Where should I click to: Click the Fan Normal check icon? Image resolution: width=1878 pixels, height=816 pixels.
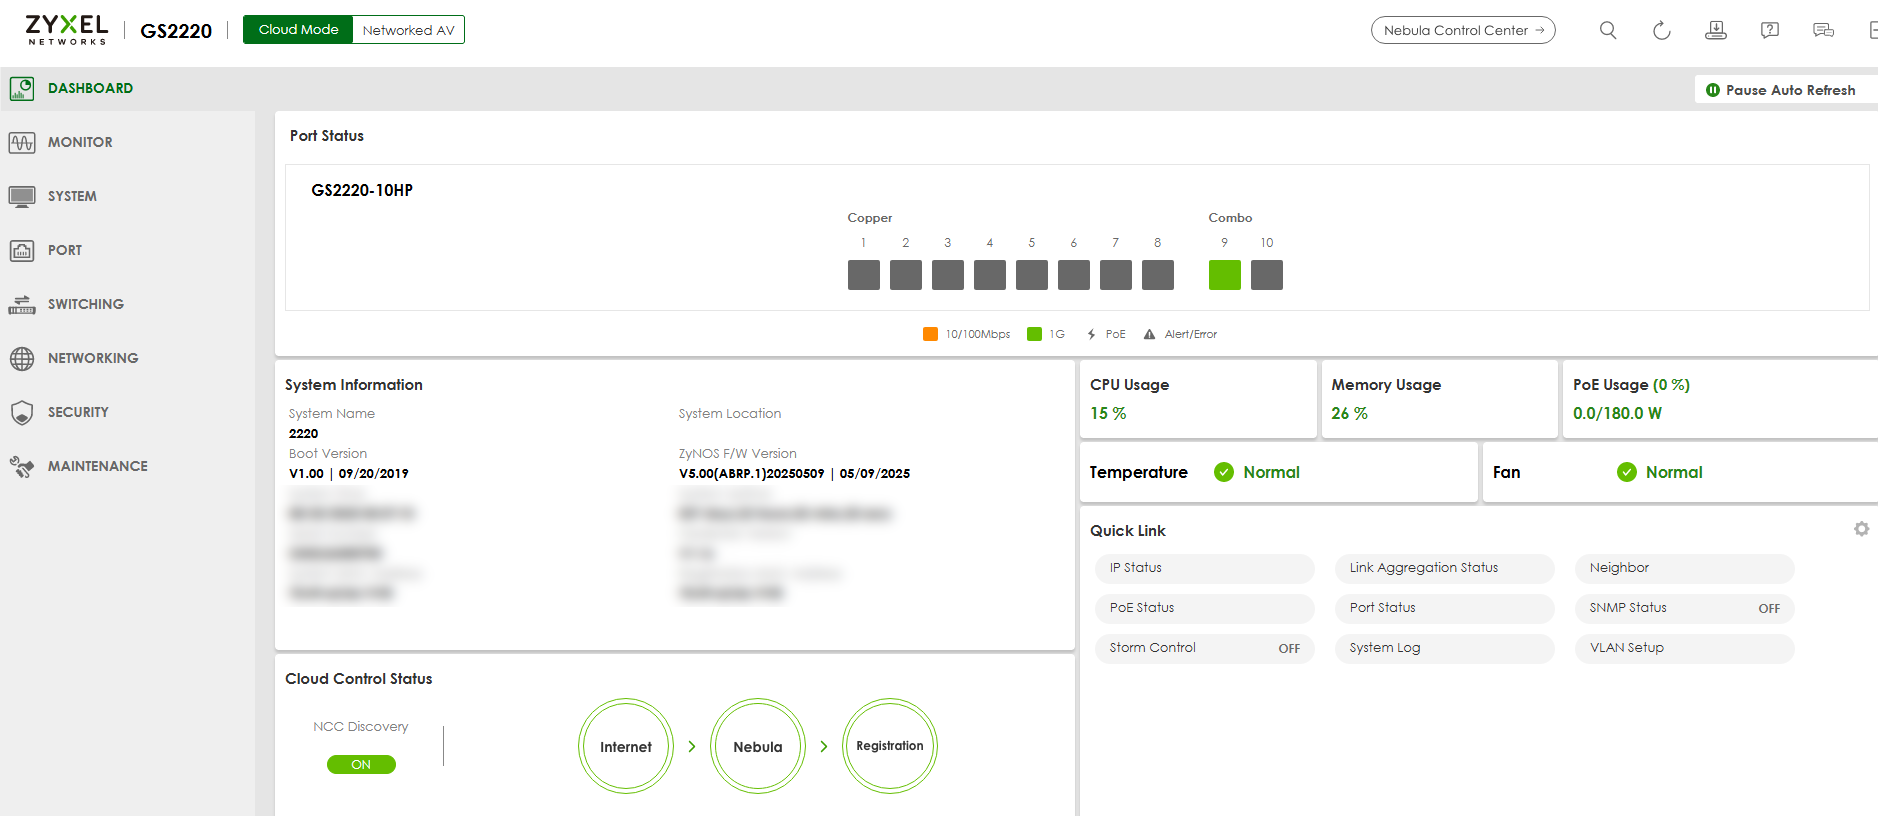[1627, 472]
